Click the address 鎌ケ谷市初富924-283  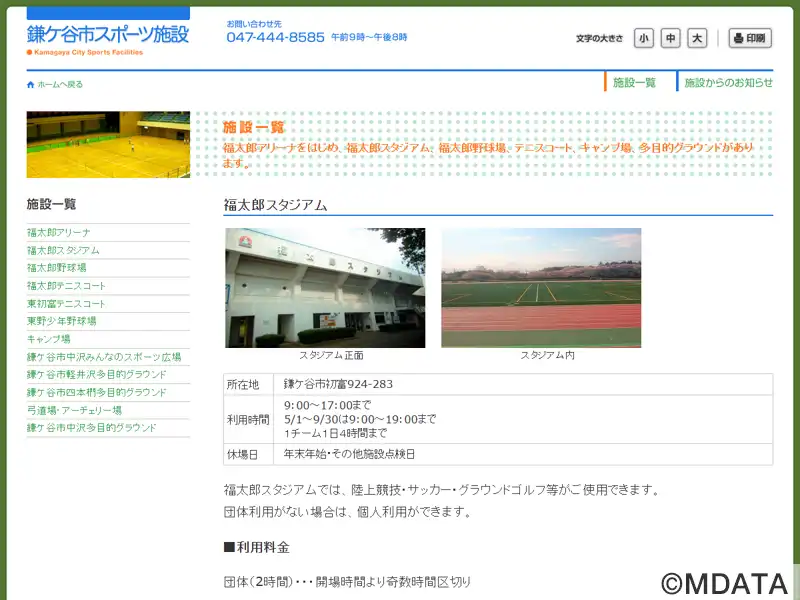point(338,384)
